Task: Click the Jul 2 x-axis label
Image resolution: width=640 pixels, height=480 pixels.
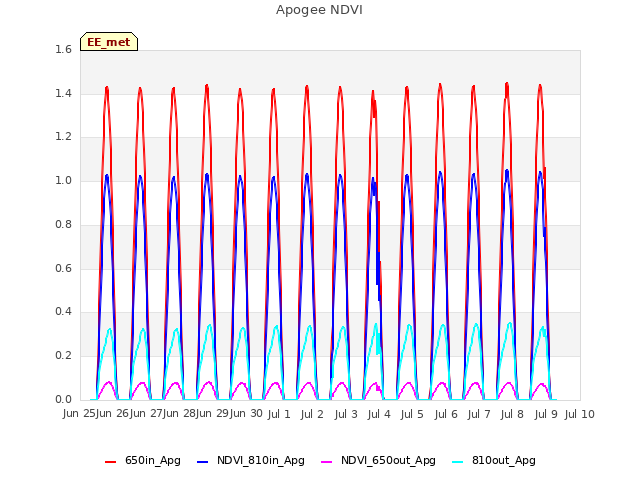Action: pyautogui.click(x=312, y=414)
